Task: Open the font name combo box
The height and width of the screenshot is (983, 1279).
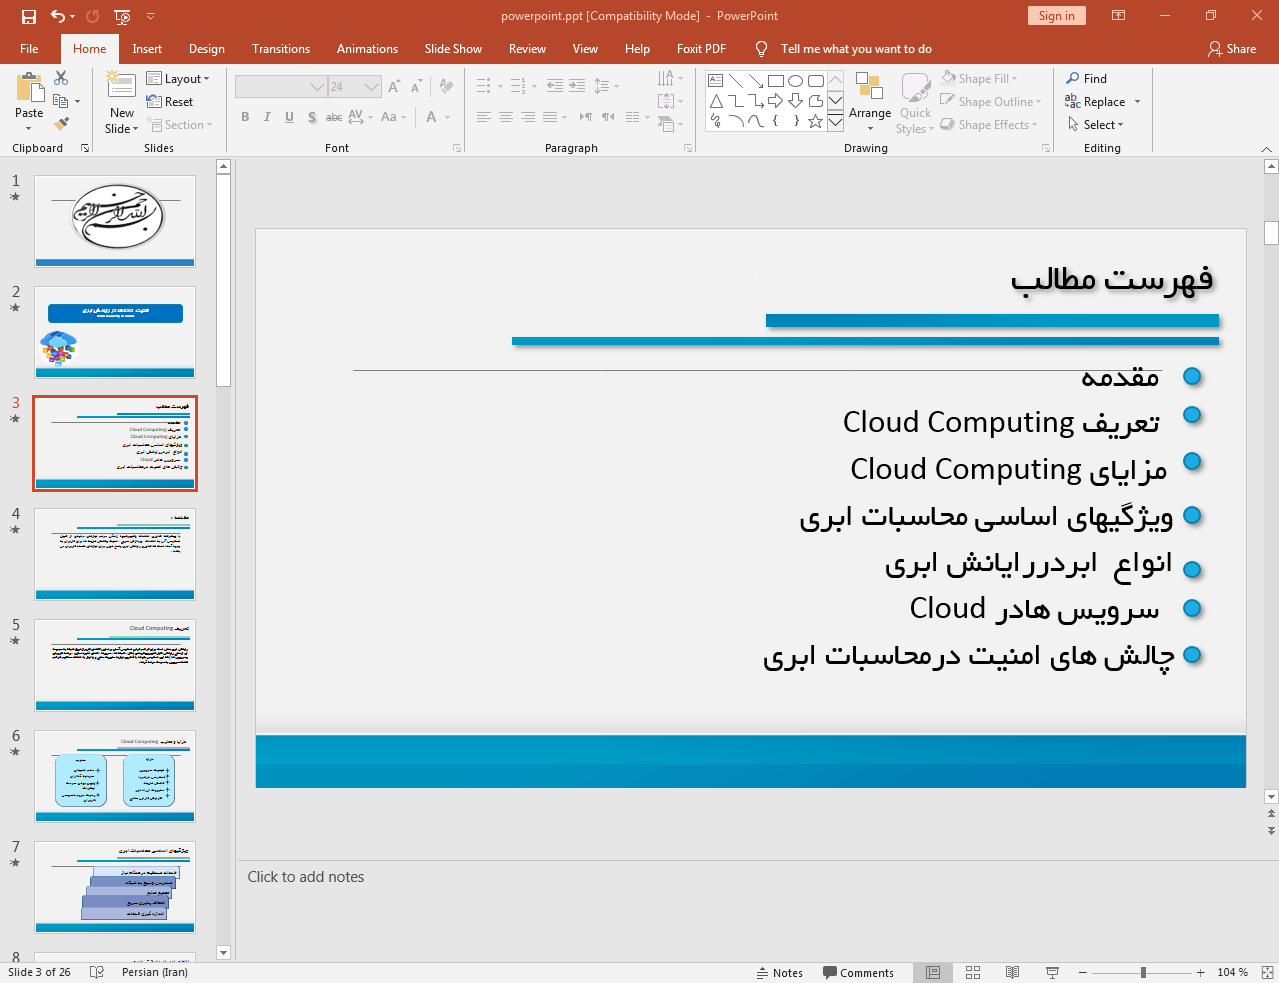Action: (x=281, y=87)
